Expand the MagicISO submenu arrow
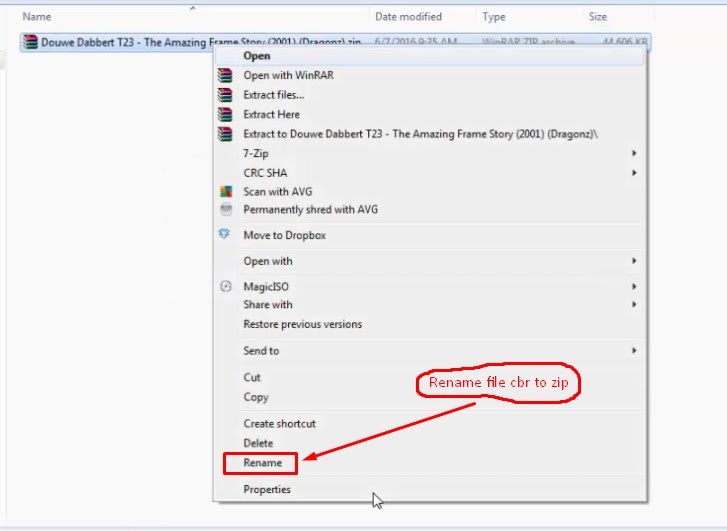 (x=634, y=287)
